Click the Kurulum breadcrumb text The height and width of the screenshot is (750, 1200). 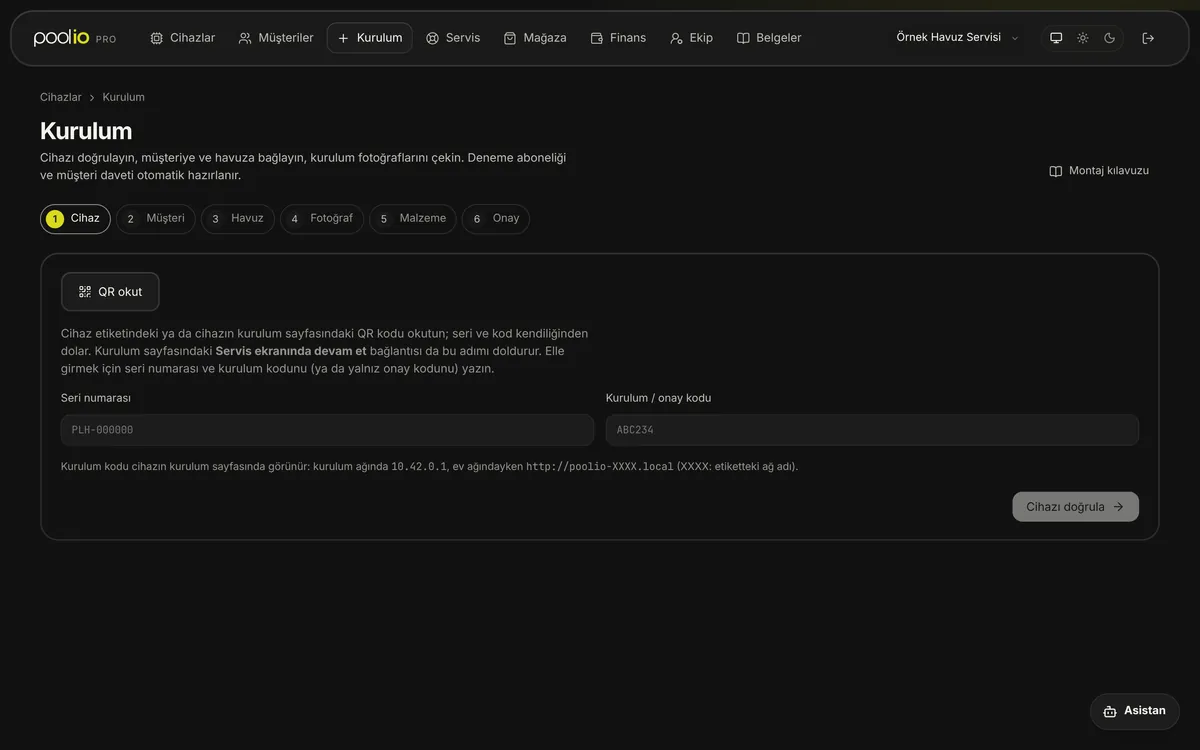point(124,97)
